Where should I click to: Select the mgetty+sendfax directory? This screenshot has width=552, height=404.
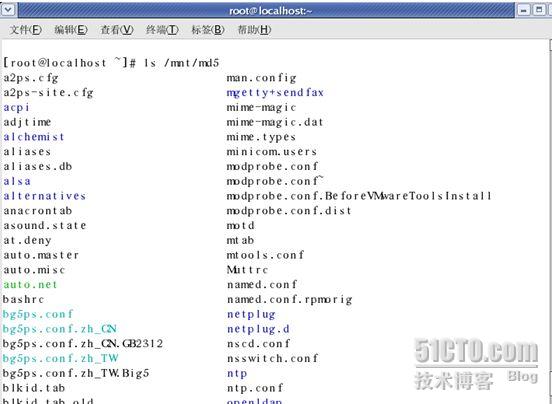click(275, 93)
